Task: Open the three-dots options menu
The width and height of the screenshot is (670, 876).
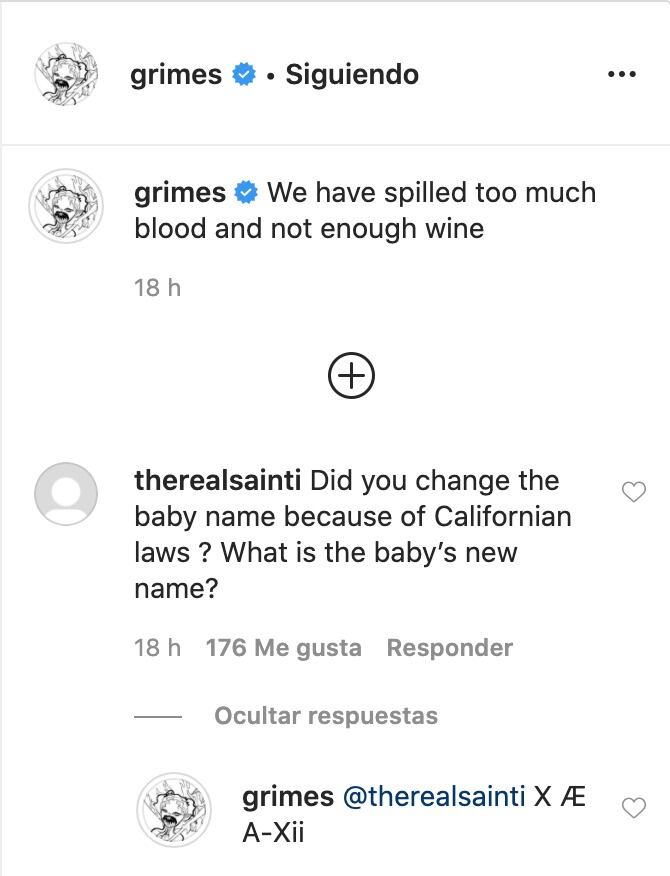Action: (621, 75)
